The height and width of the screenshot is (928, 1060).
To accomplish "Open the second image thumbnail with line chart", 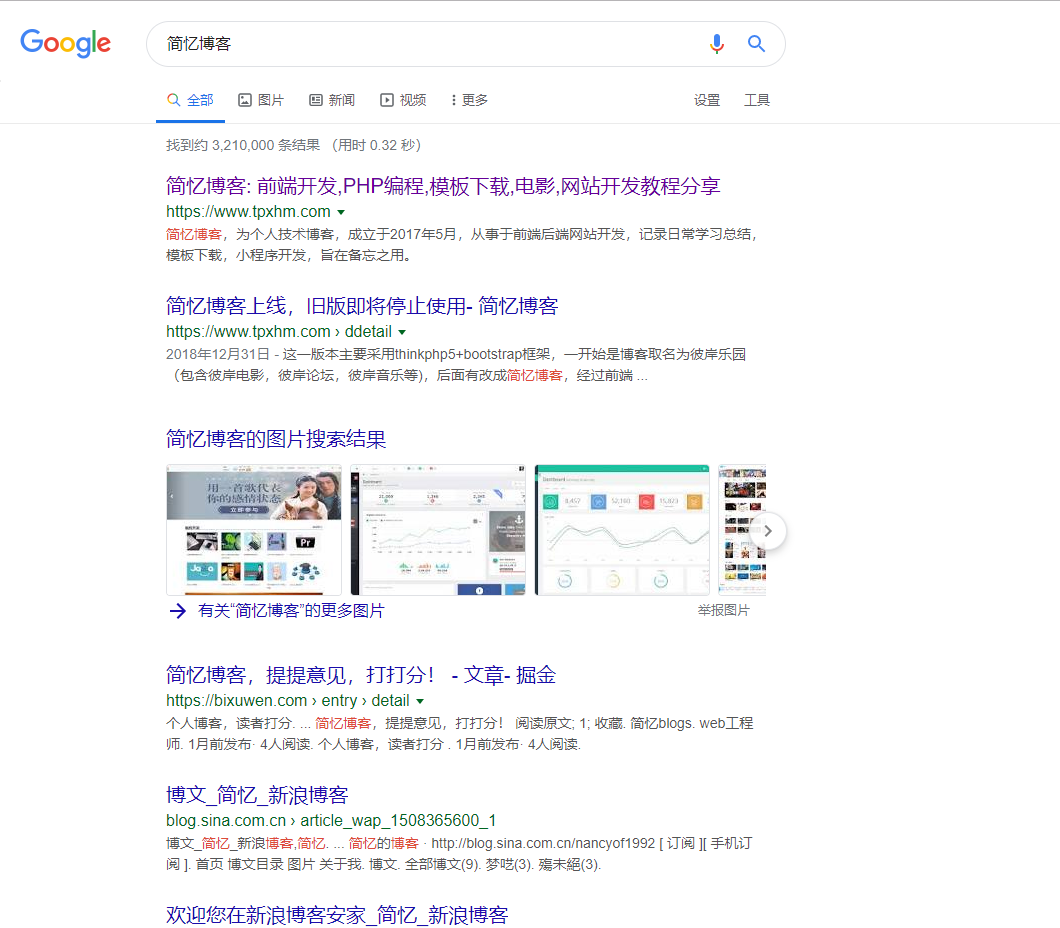I will click(x=438, y=530).
